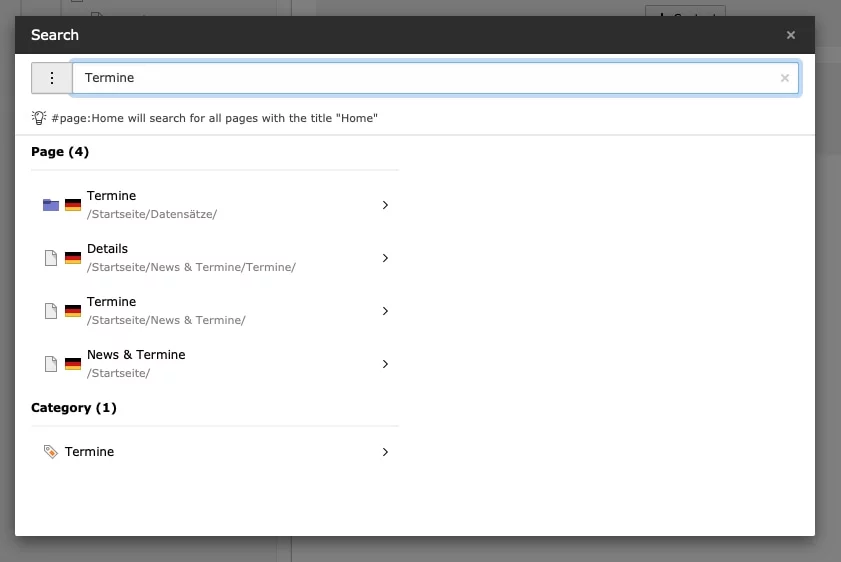Click the Termine search input field
This screenshot has width=841, height=562.
click(435, 78)
